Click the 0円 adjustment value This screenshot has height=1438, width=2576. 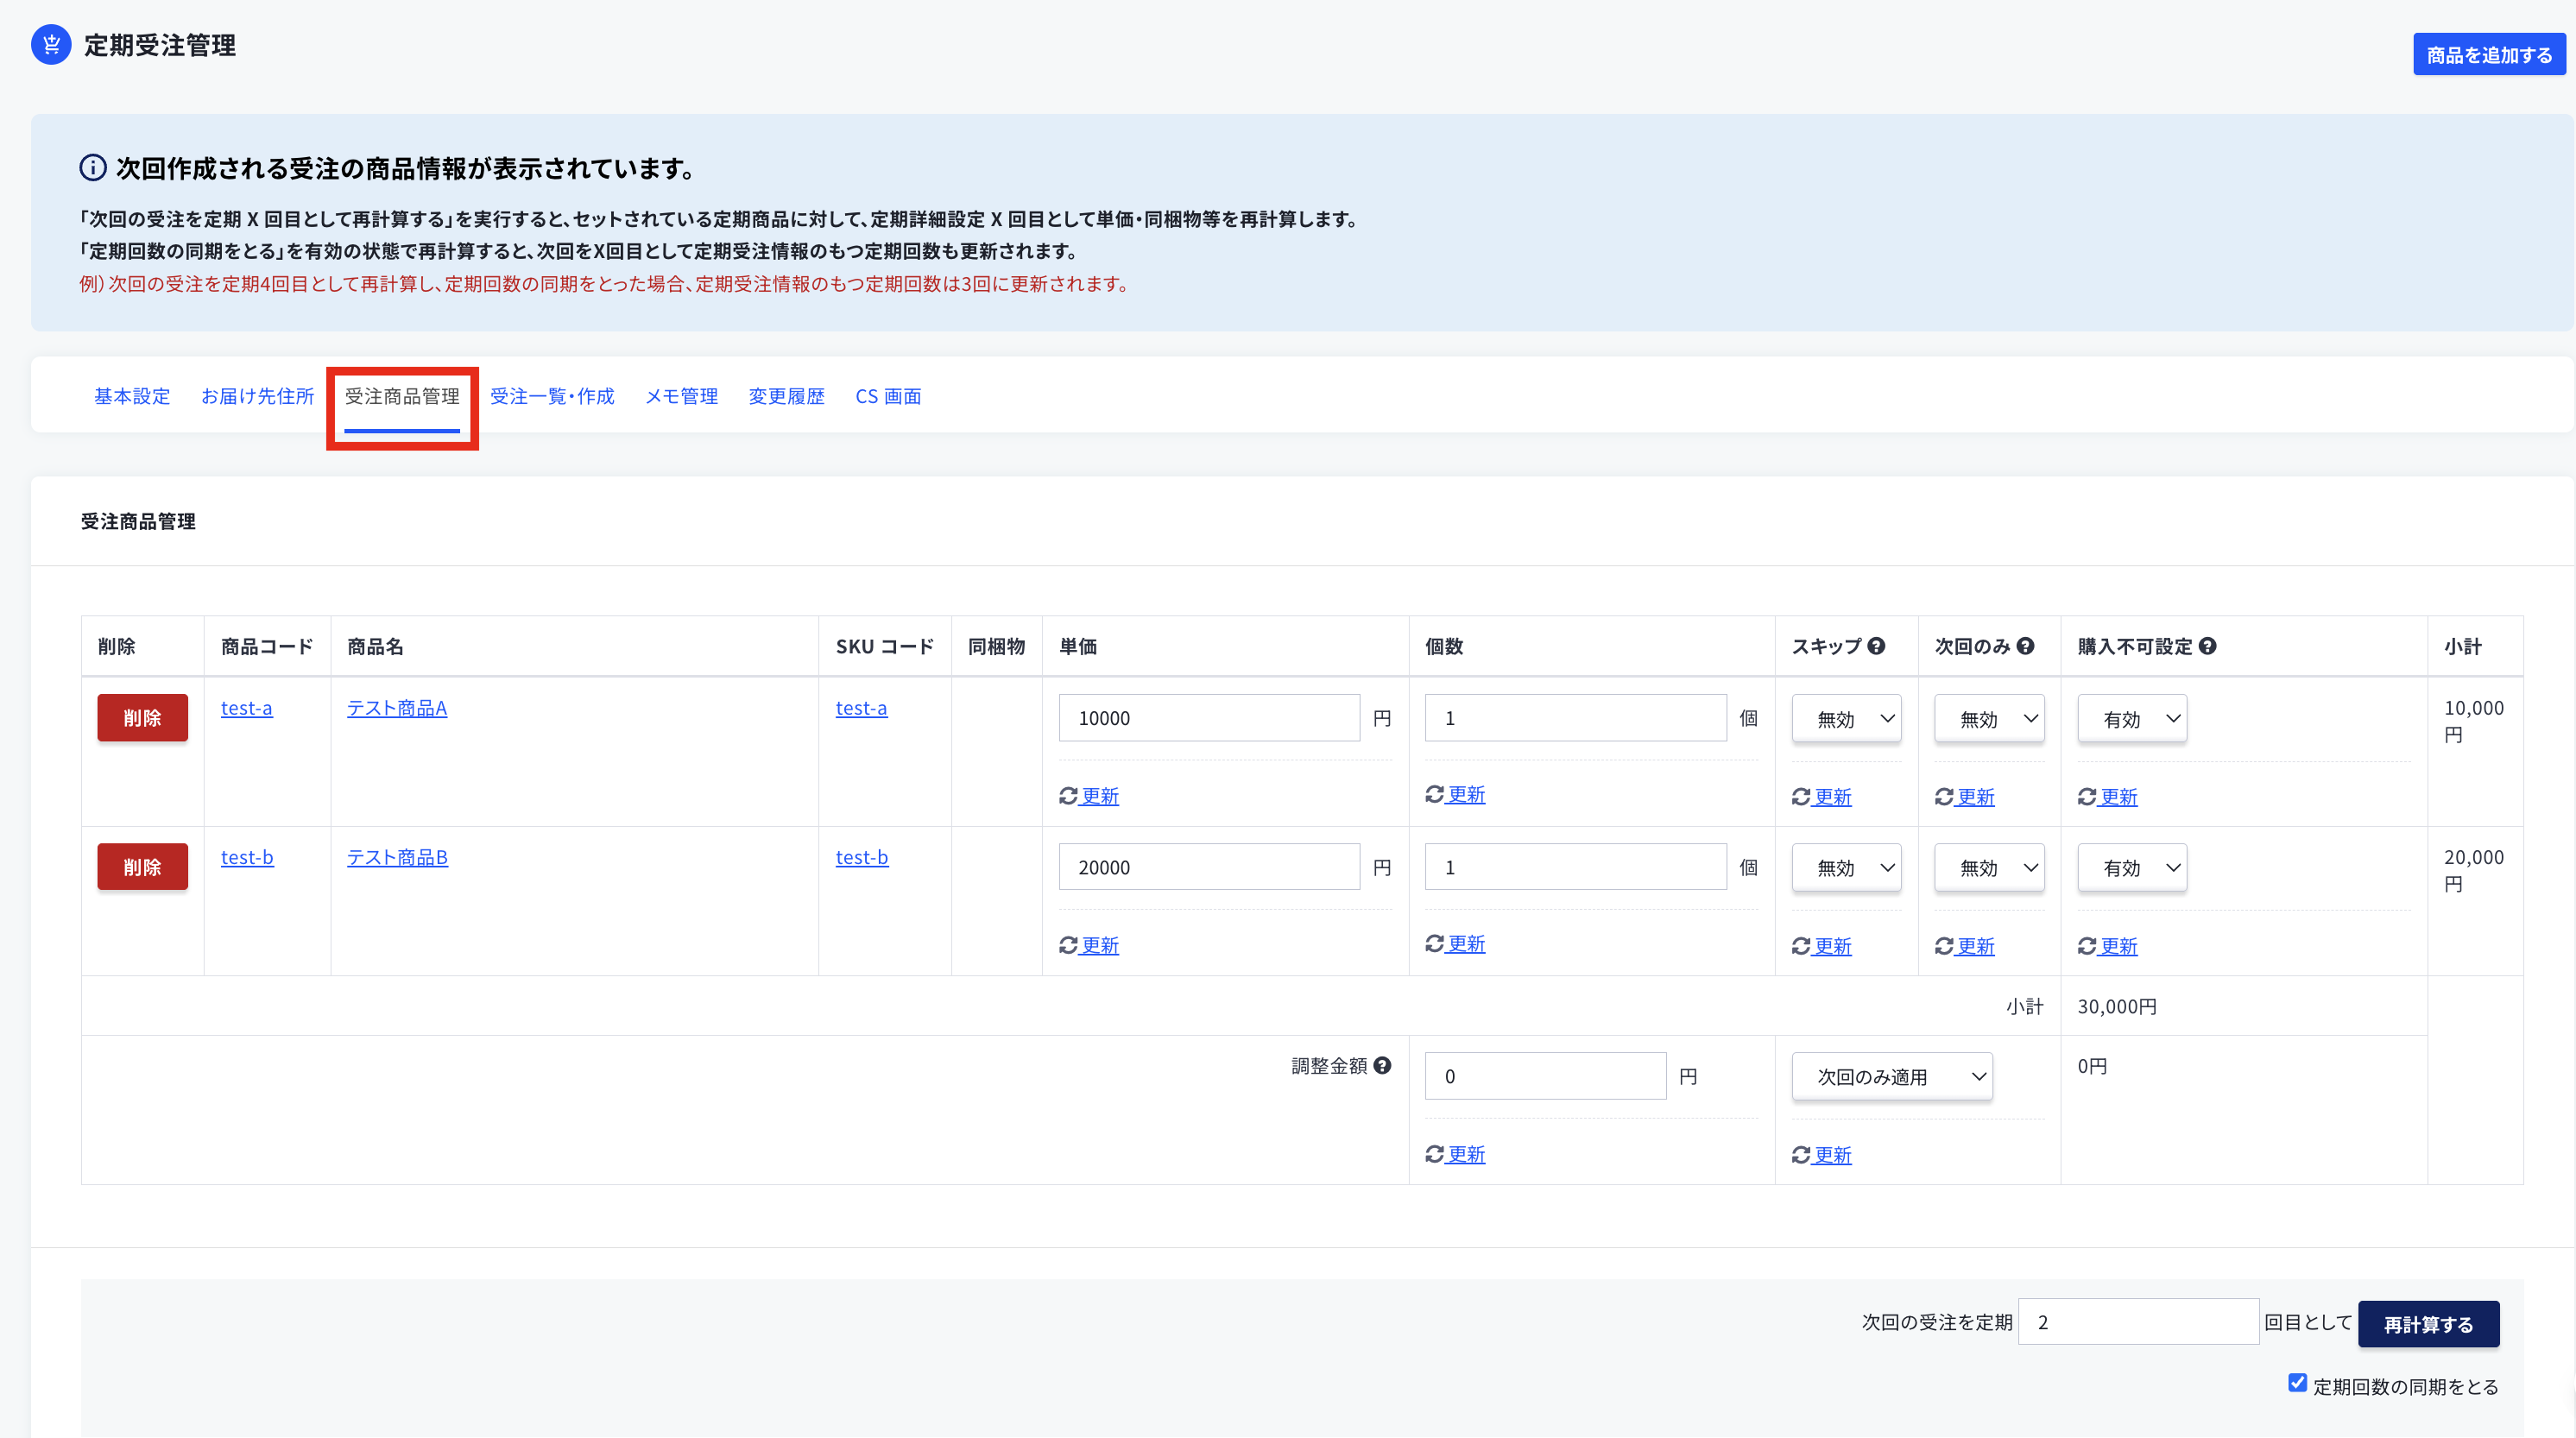(2092, 1066)
